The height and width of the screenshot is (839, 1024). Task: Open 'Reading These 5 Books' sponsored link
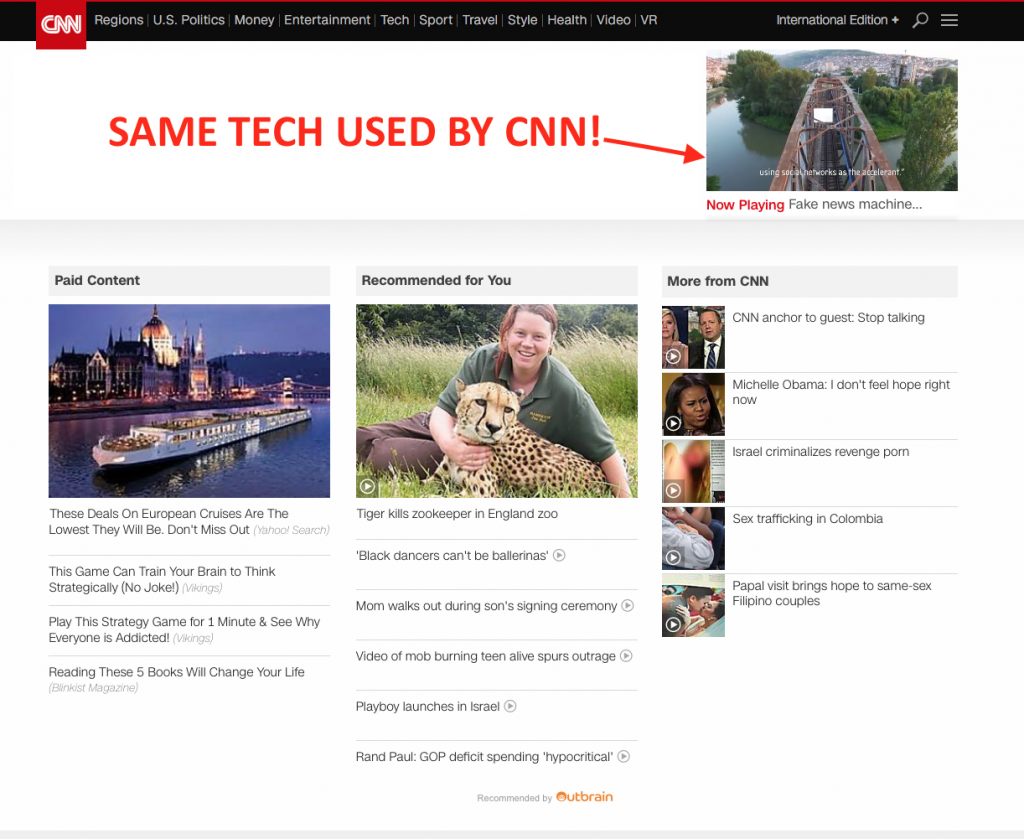(177, 672)
